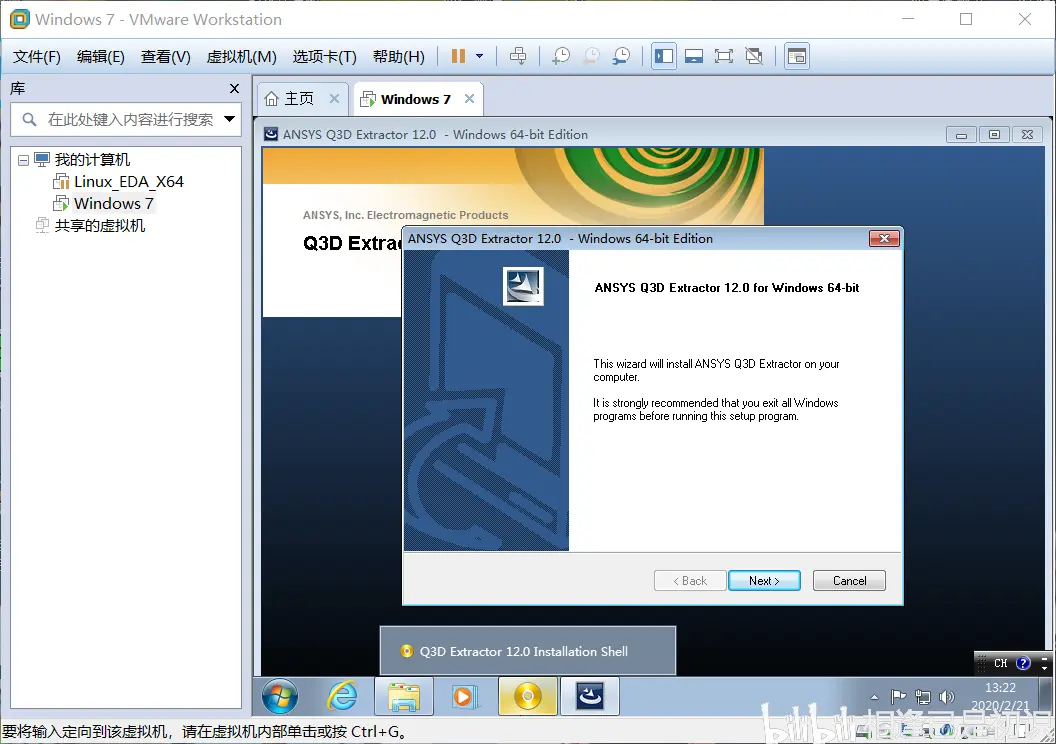The width and height of the screenshot is (1056, 744).
Task: Select 我的计算机 in the library tree
Action: point(92,160)
